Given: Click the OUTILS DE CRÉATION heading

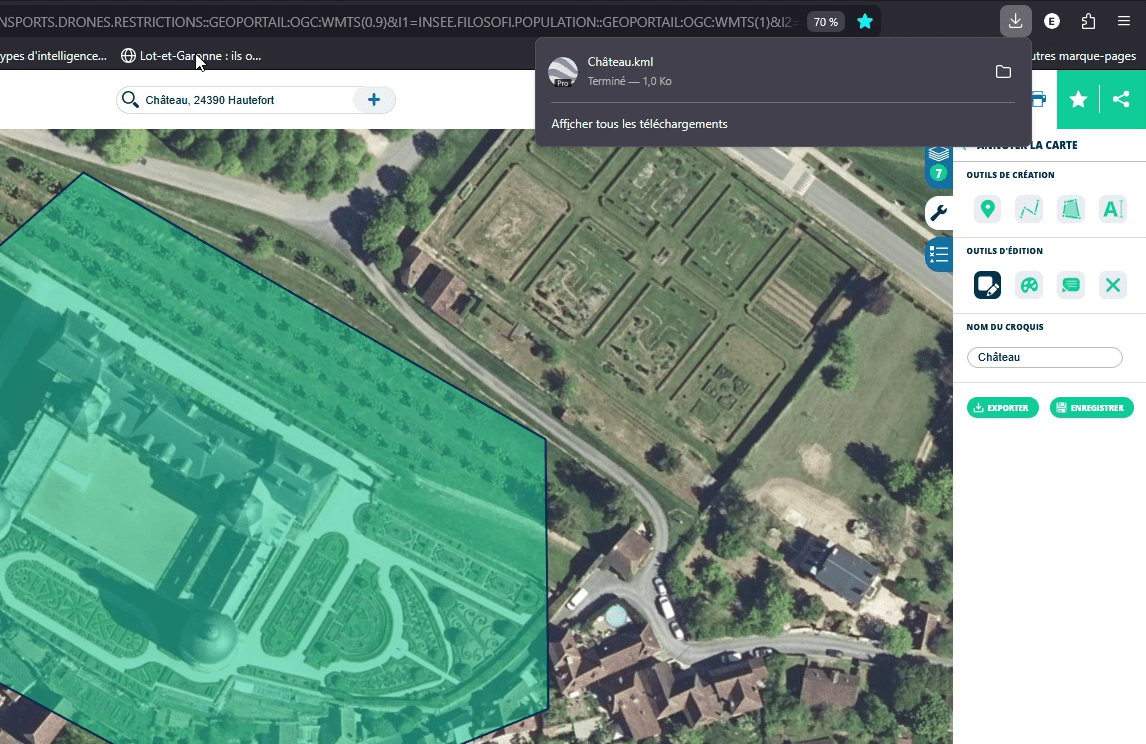Looking at the screenshot, I should (x=1010, y=175).
